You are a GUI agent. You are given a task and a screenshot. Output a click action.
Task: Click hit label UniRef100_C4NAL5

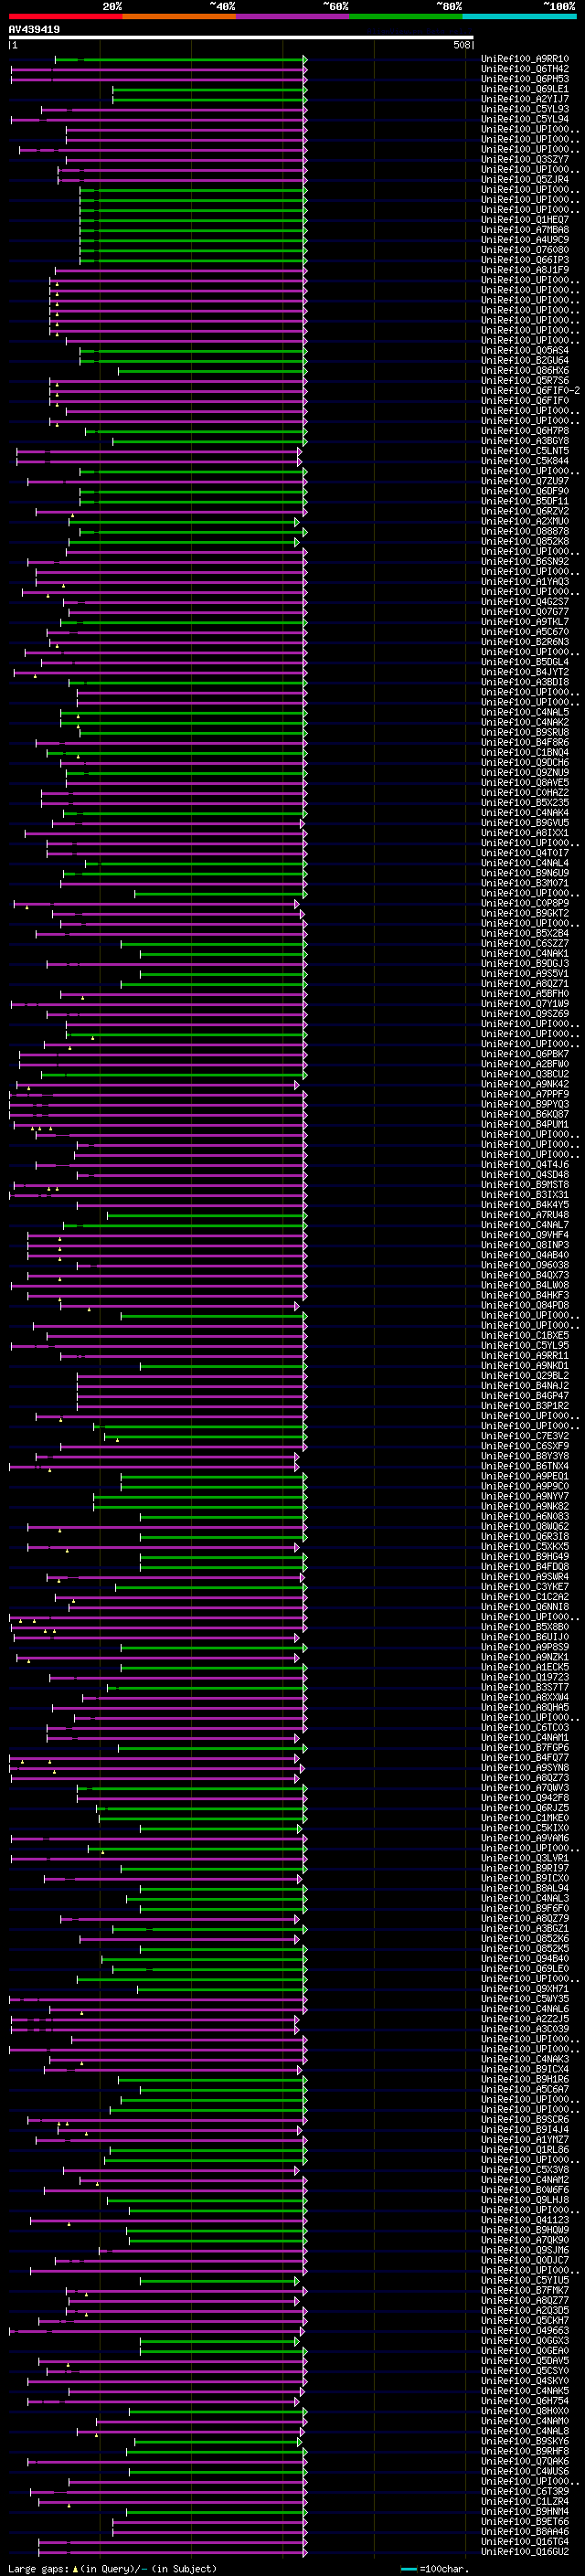(x=525, y=712)
